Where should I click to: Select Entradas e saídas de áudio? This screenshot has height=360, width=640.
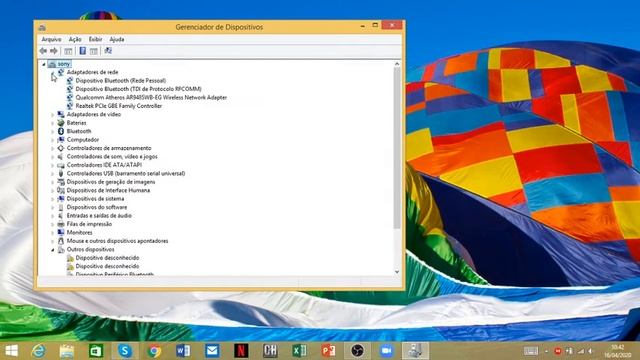pos(99,216)
